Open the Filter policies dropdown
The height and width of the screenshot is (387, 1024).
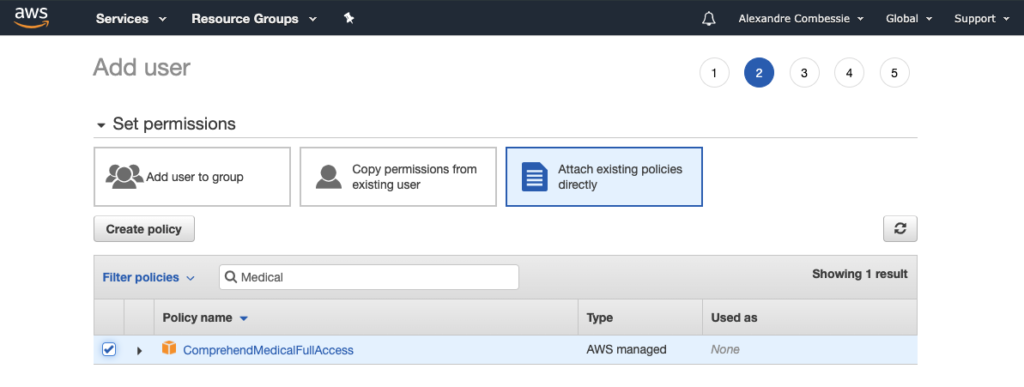coord(148,277)
